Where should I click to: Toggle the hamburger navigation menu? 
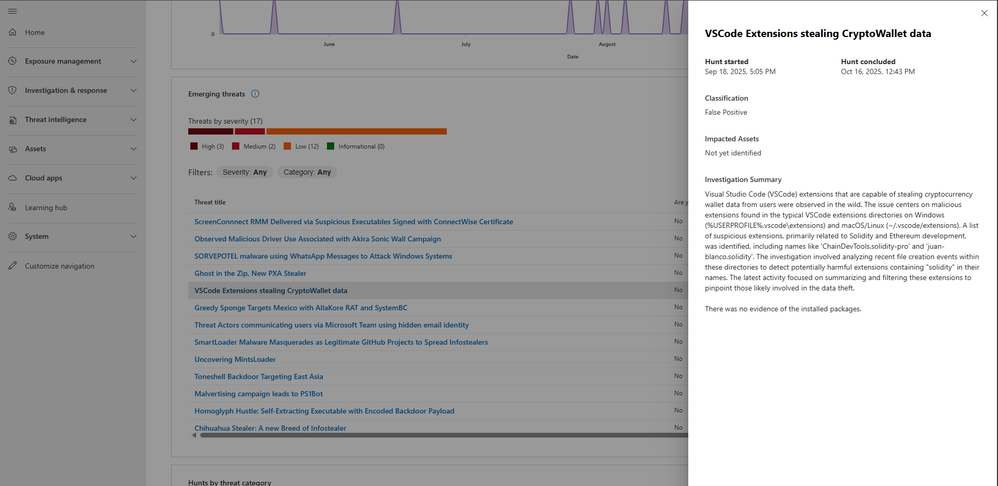pyautogui.click(x=13, y=11)
